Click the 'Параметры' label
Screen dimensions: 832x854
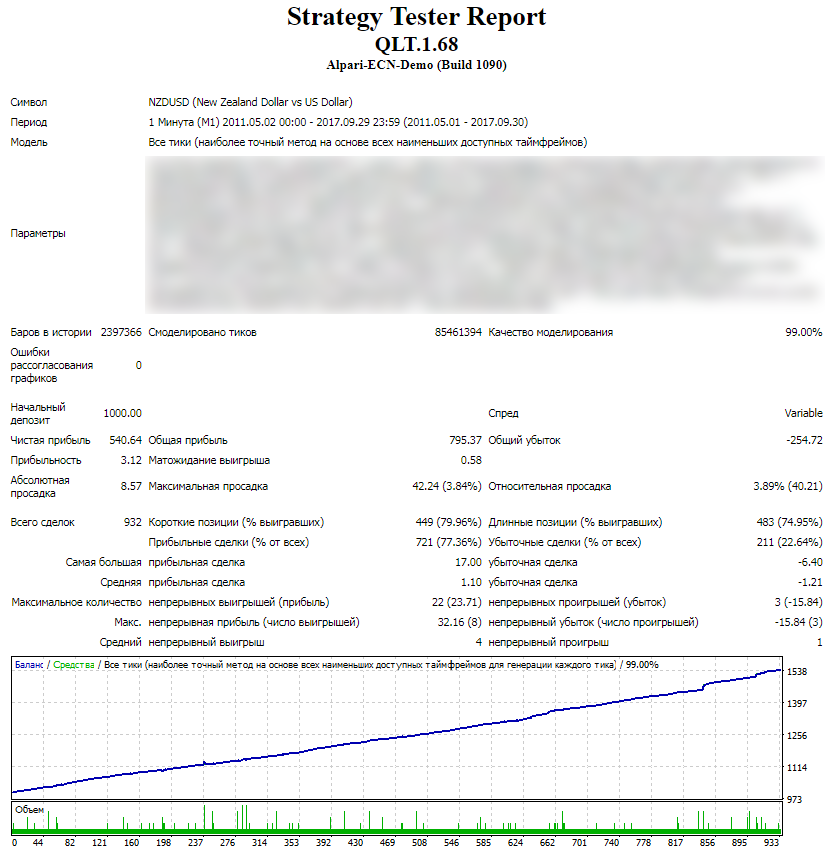38,233
